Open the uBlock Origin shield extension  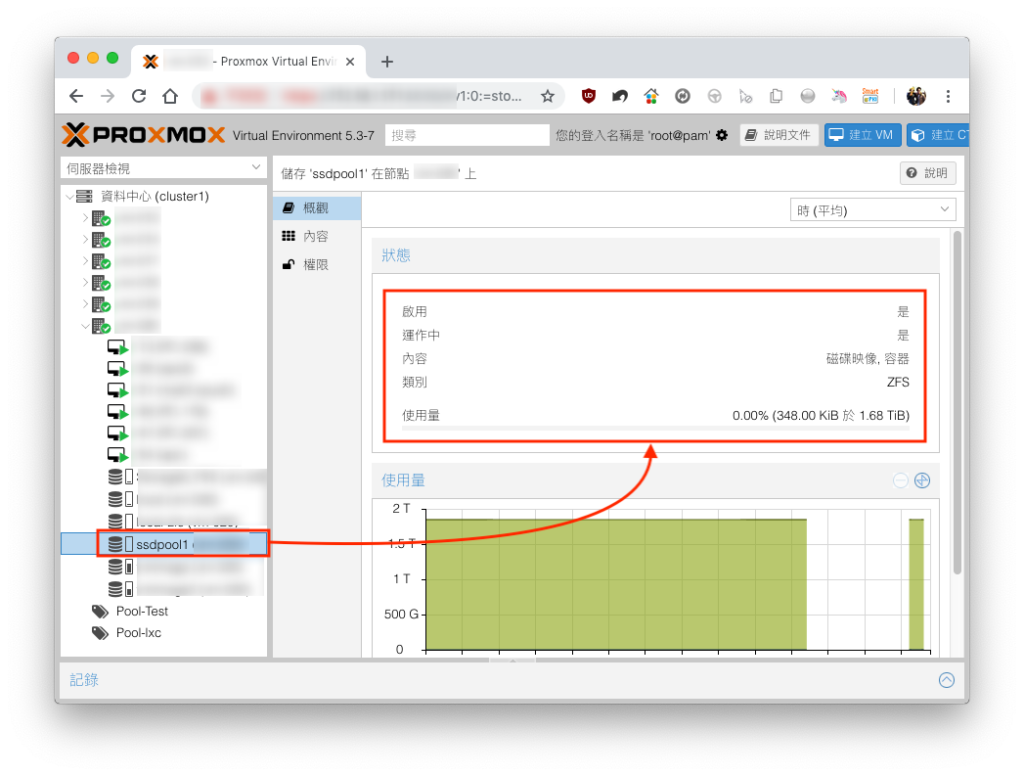[588, 96]
